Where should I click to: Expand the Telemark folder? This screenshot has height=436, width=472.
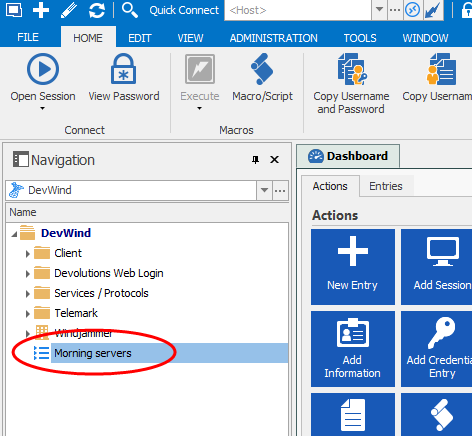point(28,314)
